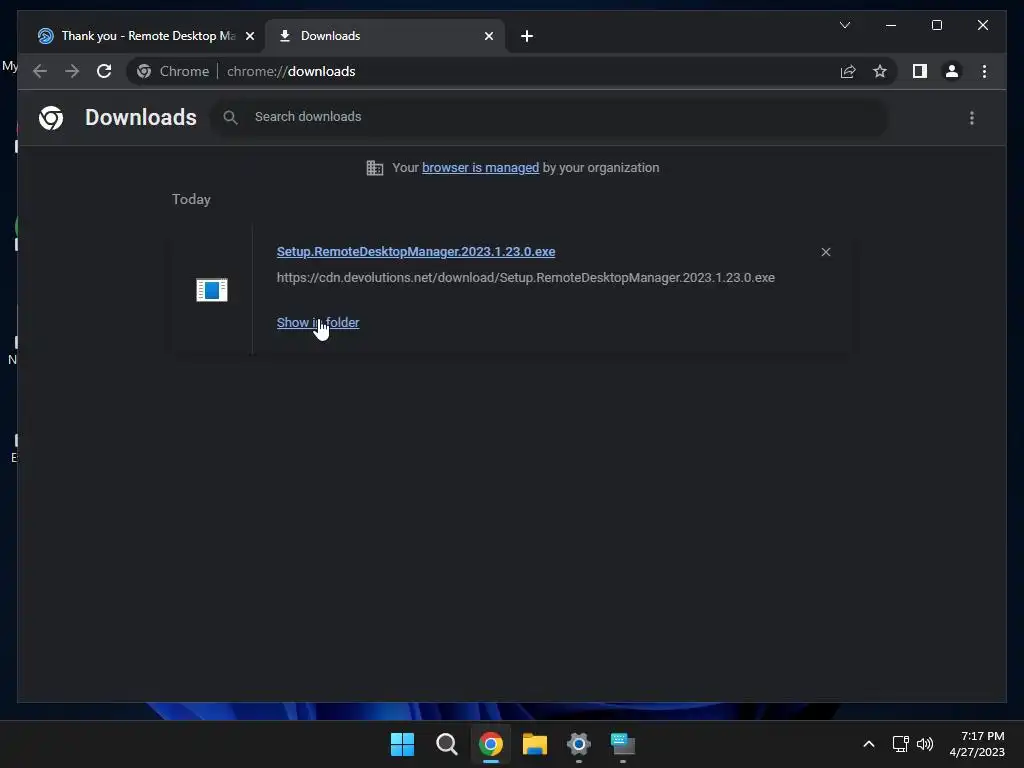The width and height of the screenshot is (1024, 768).
Task: Open Setup.RemoteDesktopManager.2023.1.23.0.exe file link
Action: (415, 251)
